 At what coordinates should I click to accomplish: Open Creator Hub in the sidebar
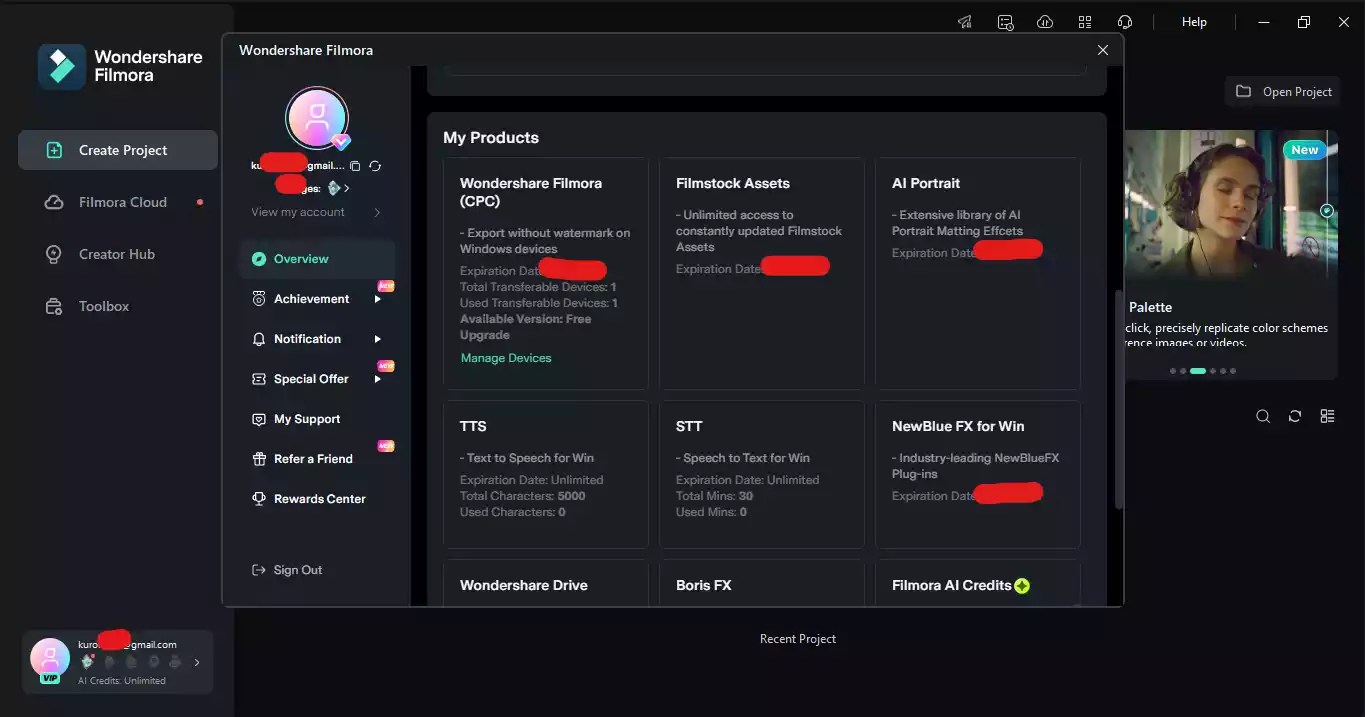[118, 254]
